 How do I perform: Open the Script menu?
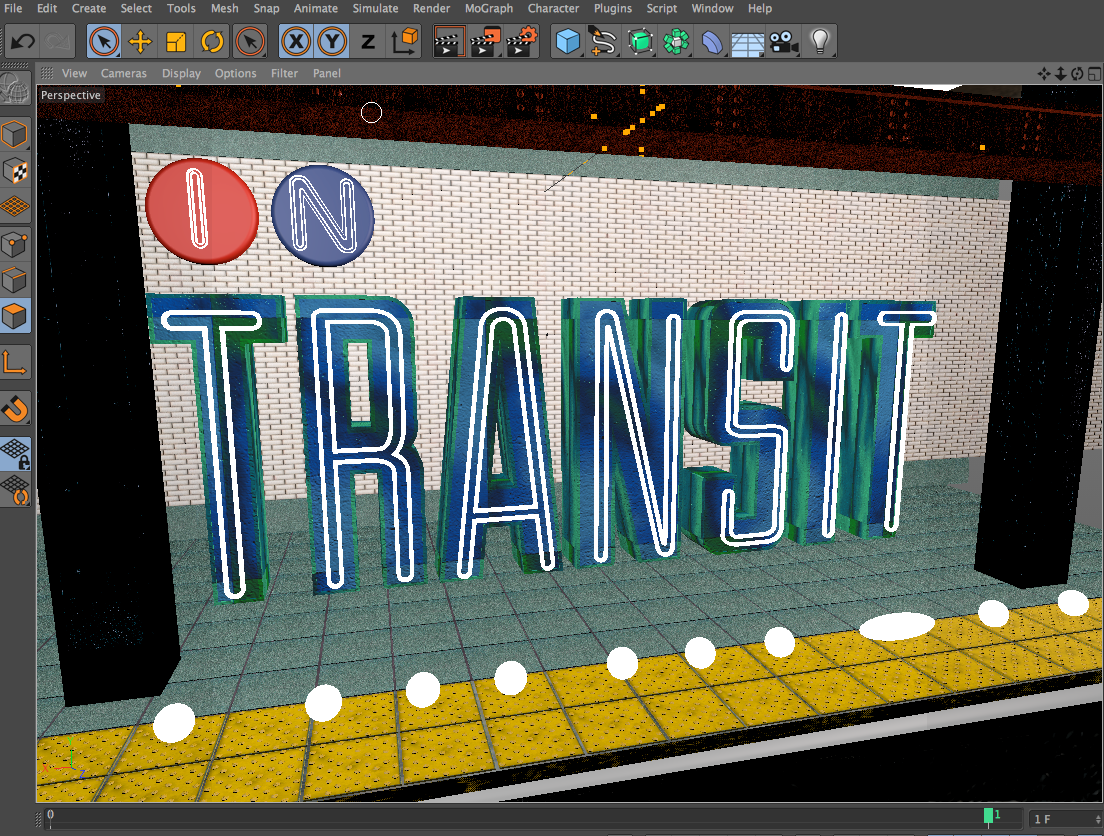(x=662, y=8)
